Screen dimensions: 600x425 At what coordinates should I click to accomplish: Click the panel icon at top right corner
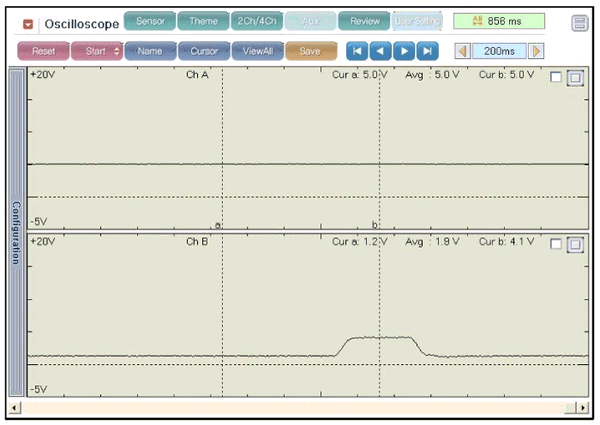pyautogui.click(x=579, y=23)
